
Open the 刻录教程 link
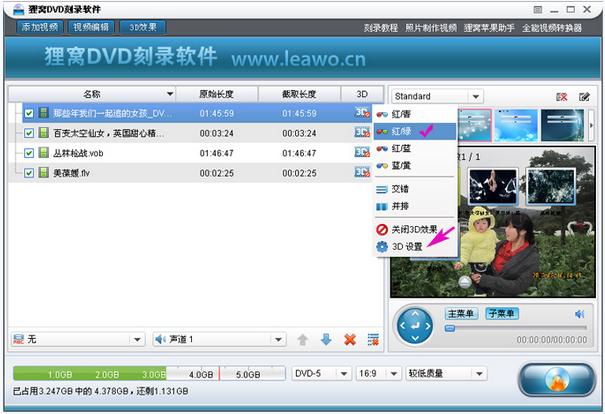point(380,28)
